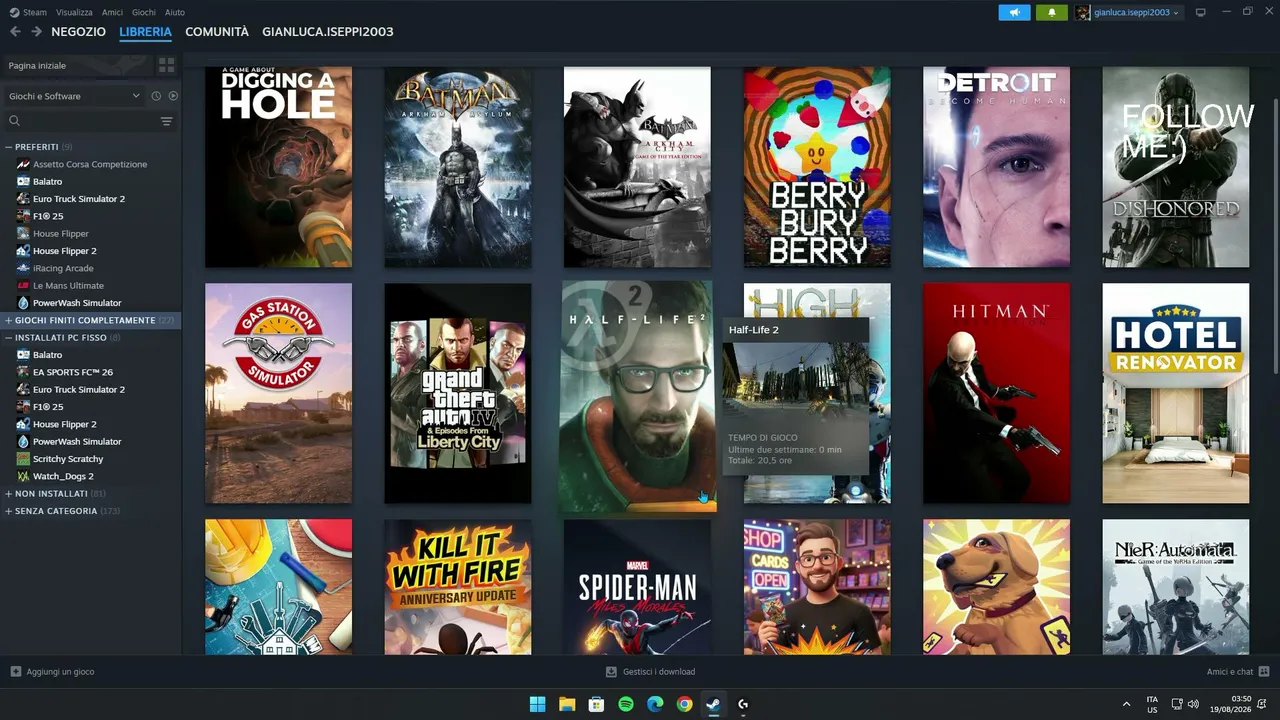Image resolution: width=1280 pixels, height=720 pixels.
Task: Open the gianluca.iseppi2003 account dropdown
Action: [1136, 12]
